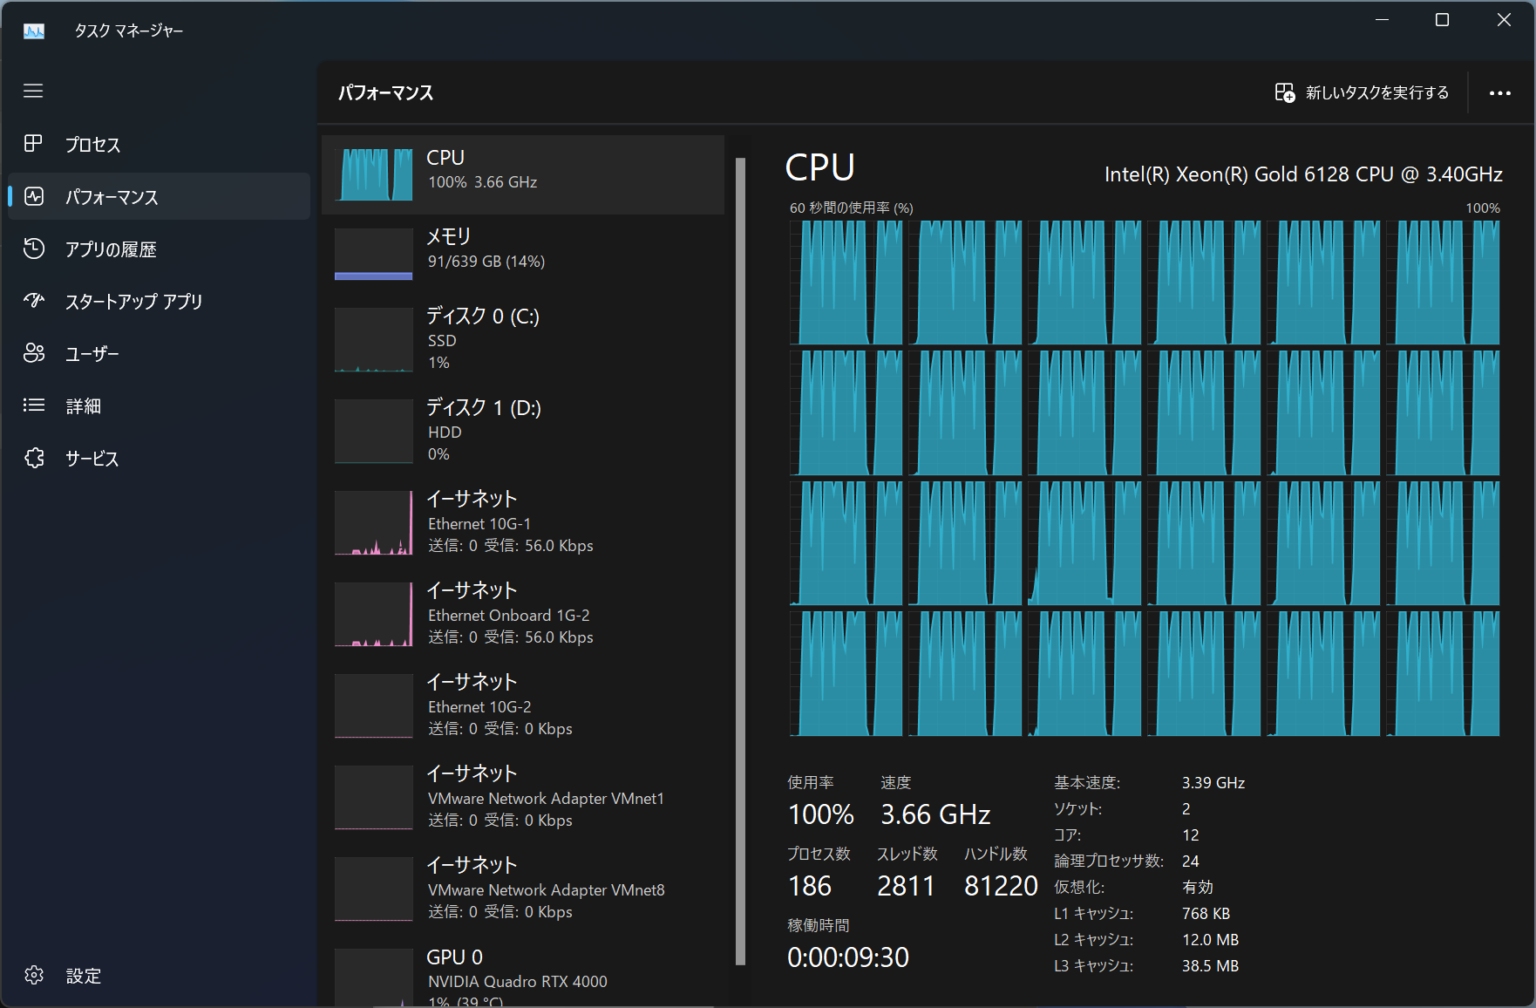The image size is (1536, 1008).
Task: Open the Details list icon
Action: tap(33, 405)
